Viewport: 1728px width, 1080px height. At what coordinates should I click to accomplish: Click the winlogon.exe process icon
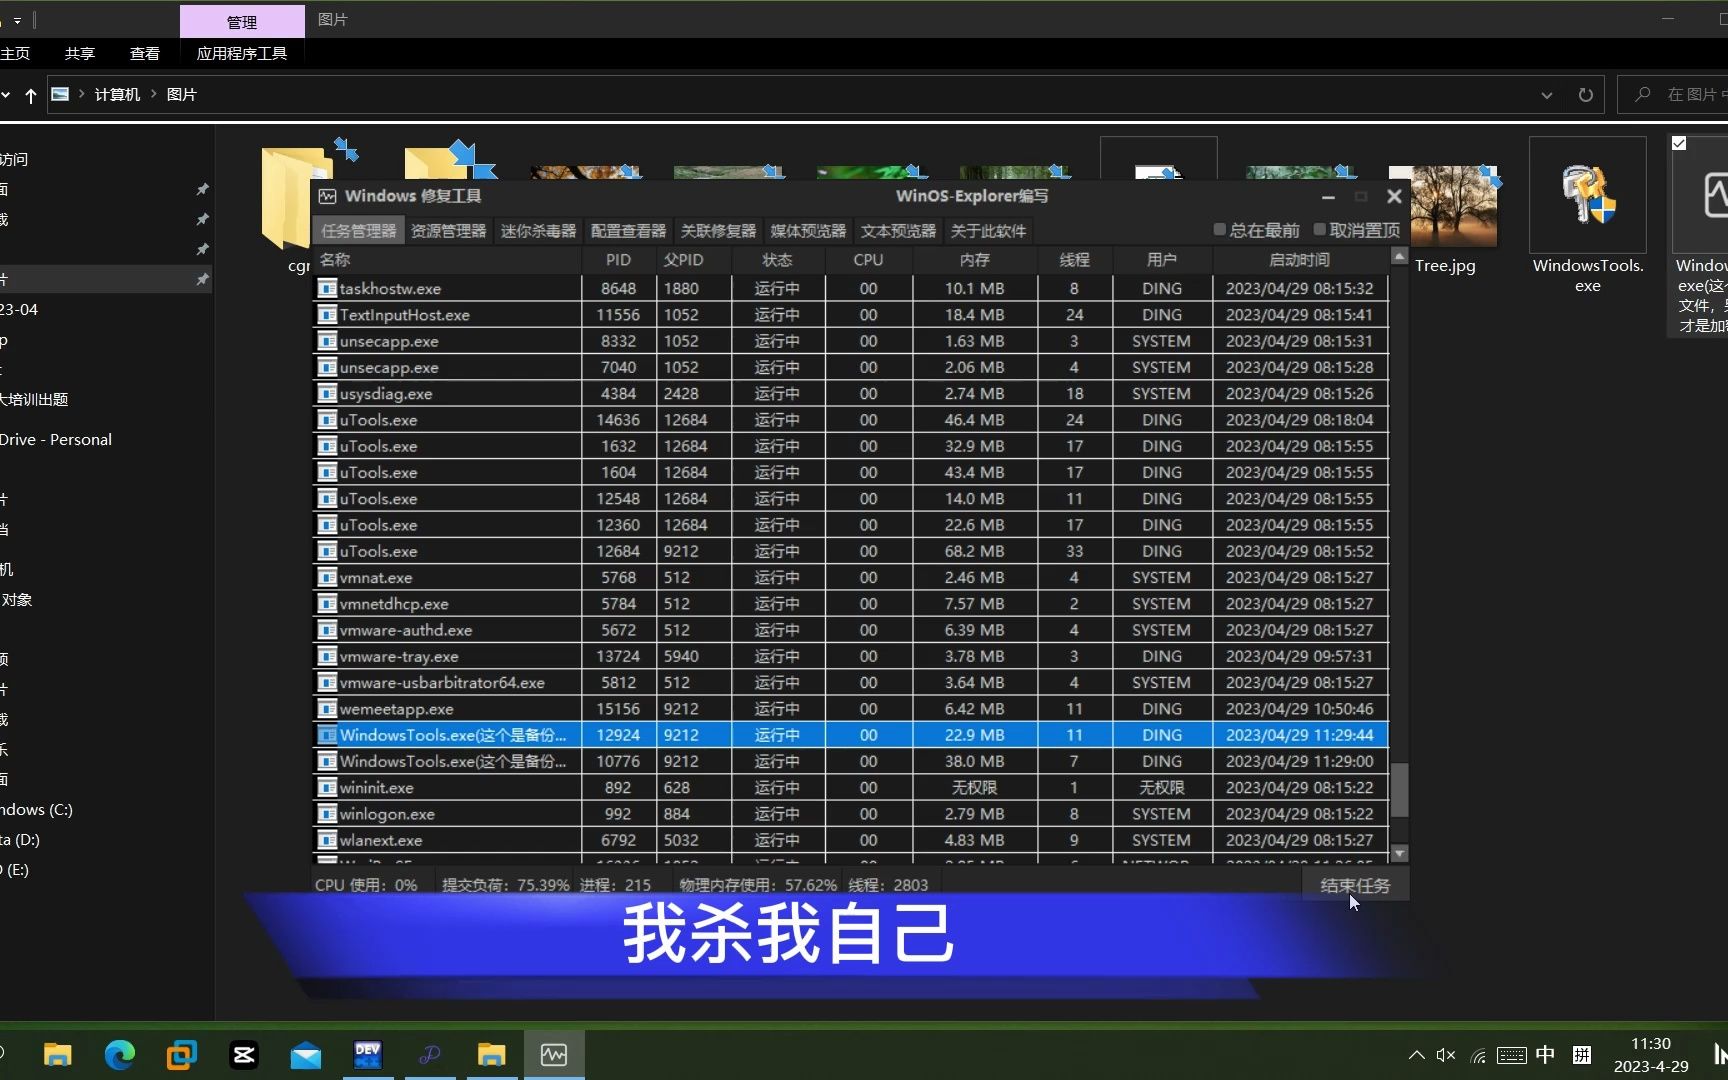[x=327, y=814]
